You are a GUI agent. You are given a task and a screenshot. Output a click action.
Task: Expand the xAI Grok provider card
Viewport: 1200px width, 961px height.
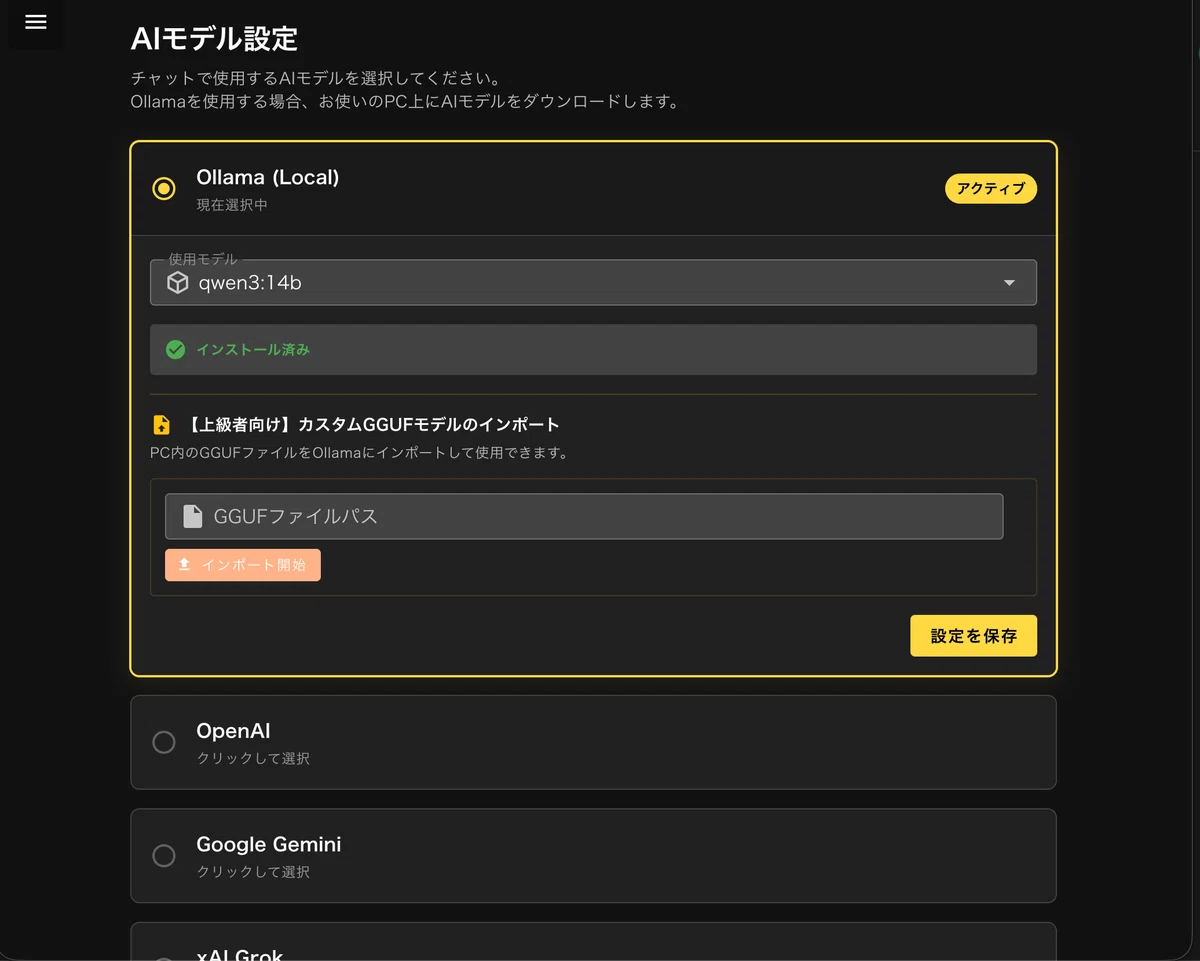point(593,942)
